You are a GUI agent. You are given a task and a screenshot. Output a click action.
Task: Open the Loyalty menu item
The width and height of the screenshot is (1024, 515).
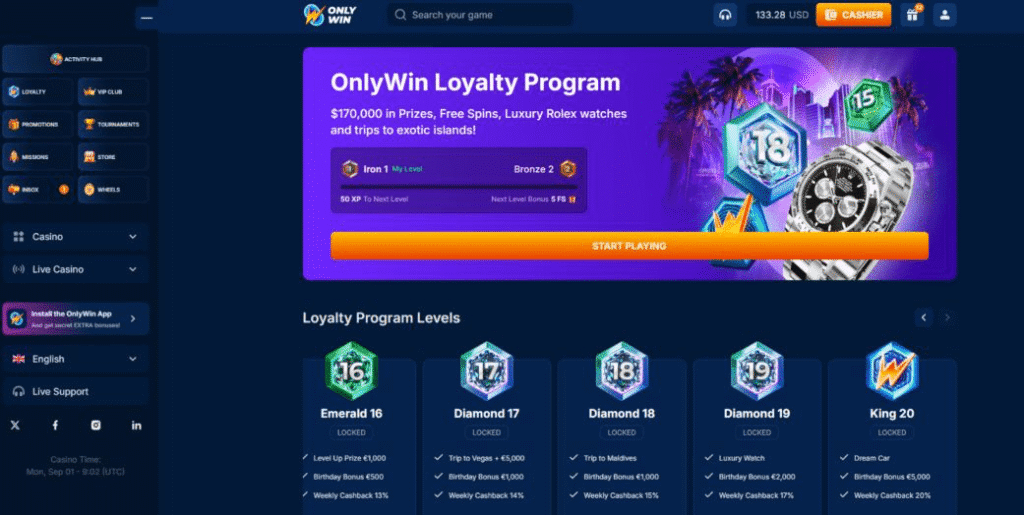[x=38, y=92]
